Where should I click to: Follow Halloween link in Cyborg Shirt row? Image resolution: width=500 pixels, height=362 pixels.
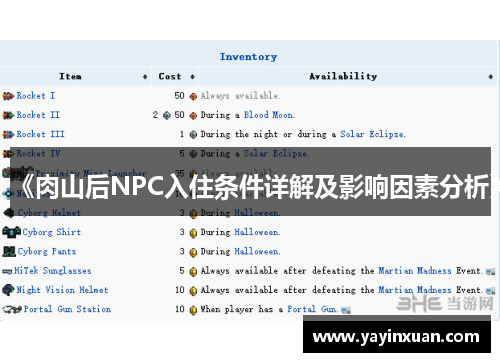(257, 232)
